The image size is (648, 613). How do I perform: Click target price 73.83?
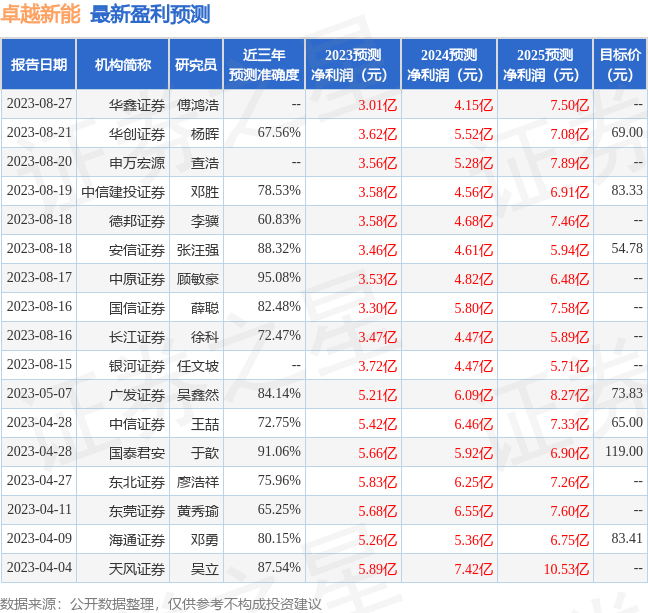click(627, 394)
